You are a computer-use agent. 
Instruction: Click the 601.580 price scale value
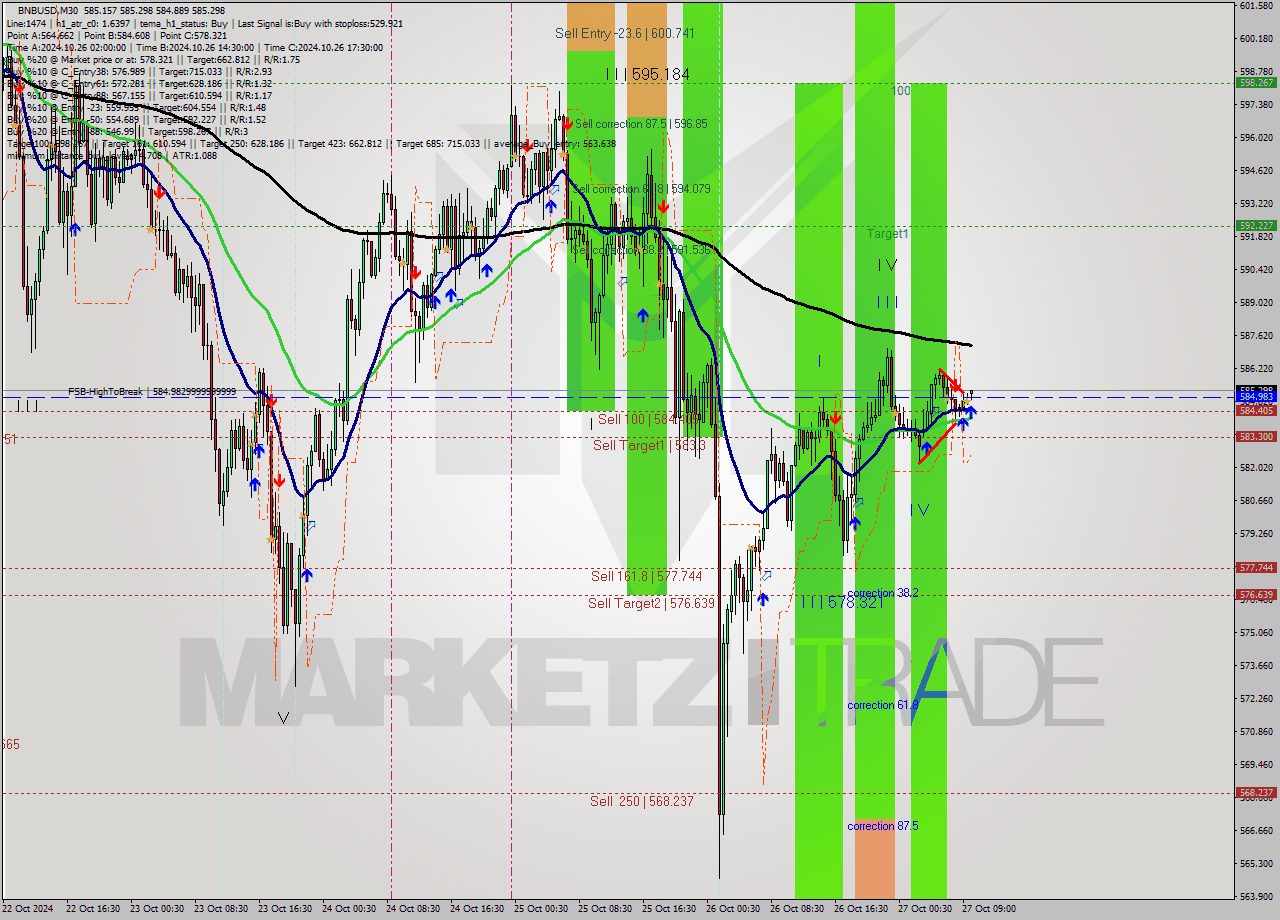(x=1255, y=5)
